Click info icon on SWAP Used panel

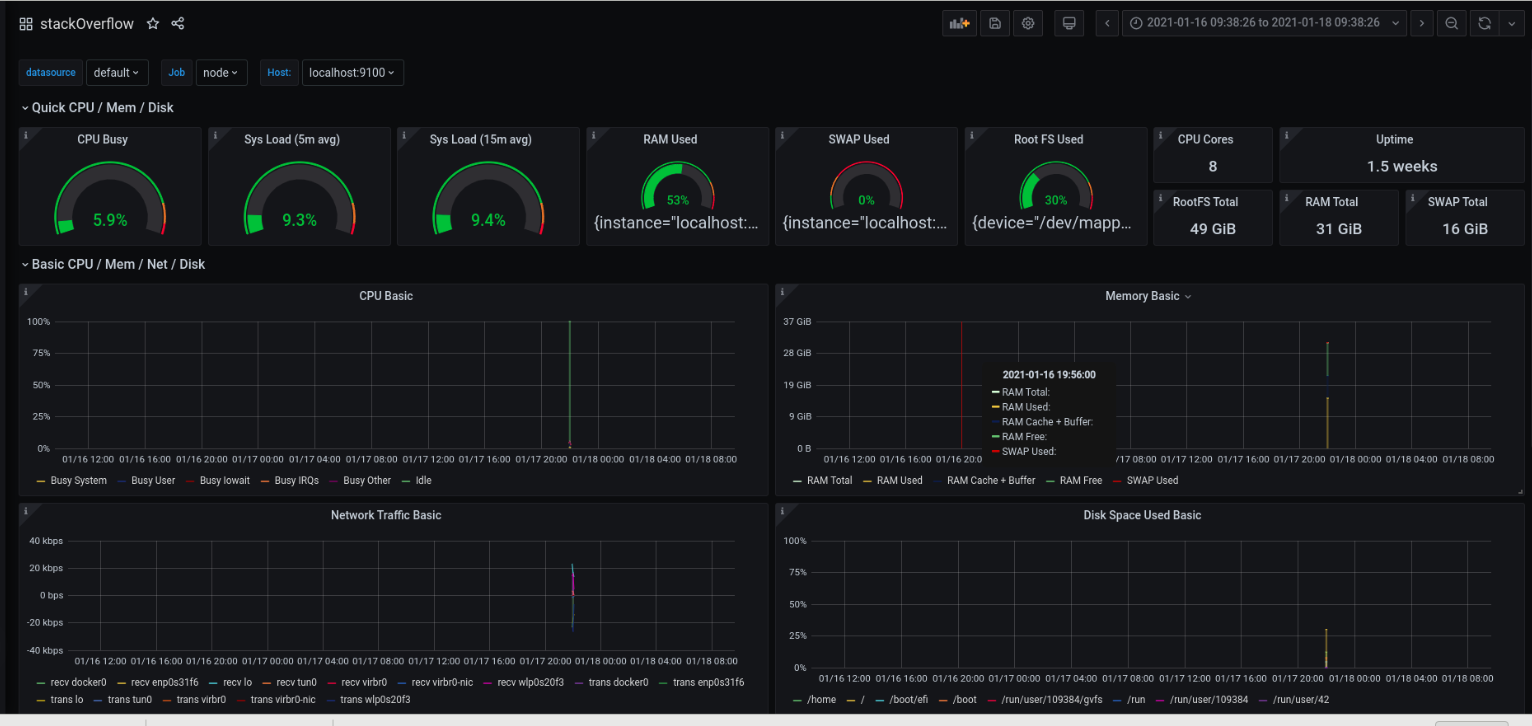click(782, 134)
